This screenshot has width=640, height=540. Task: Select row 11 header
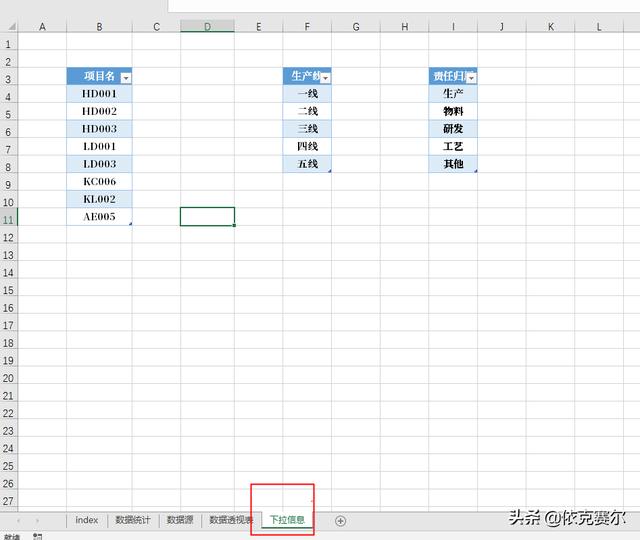coord(9,217)
